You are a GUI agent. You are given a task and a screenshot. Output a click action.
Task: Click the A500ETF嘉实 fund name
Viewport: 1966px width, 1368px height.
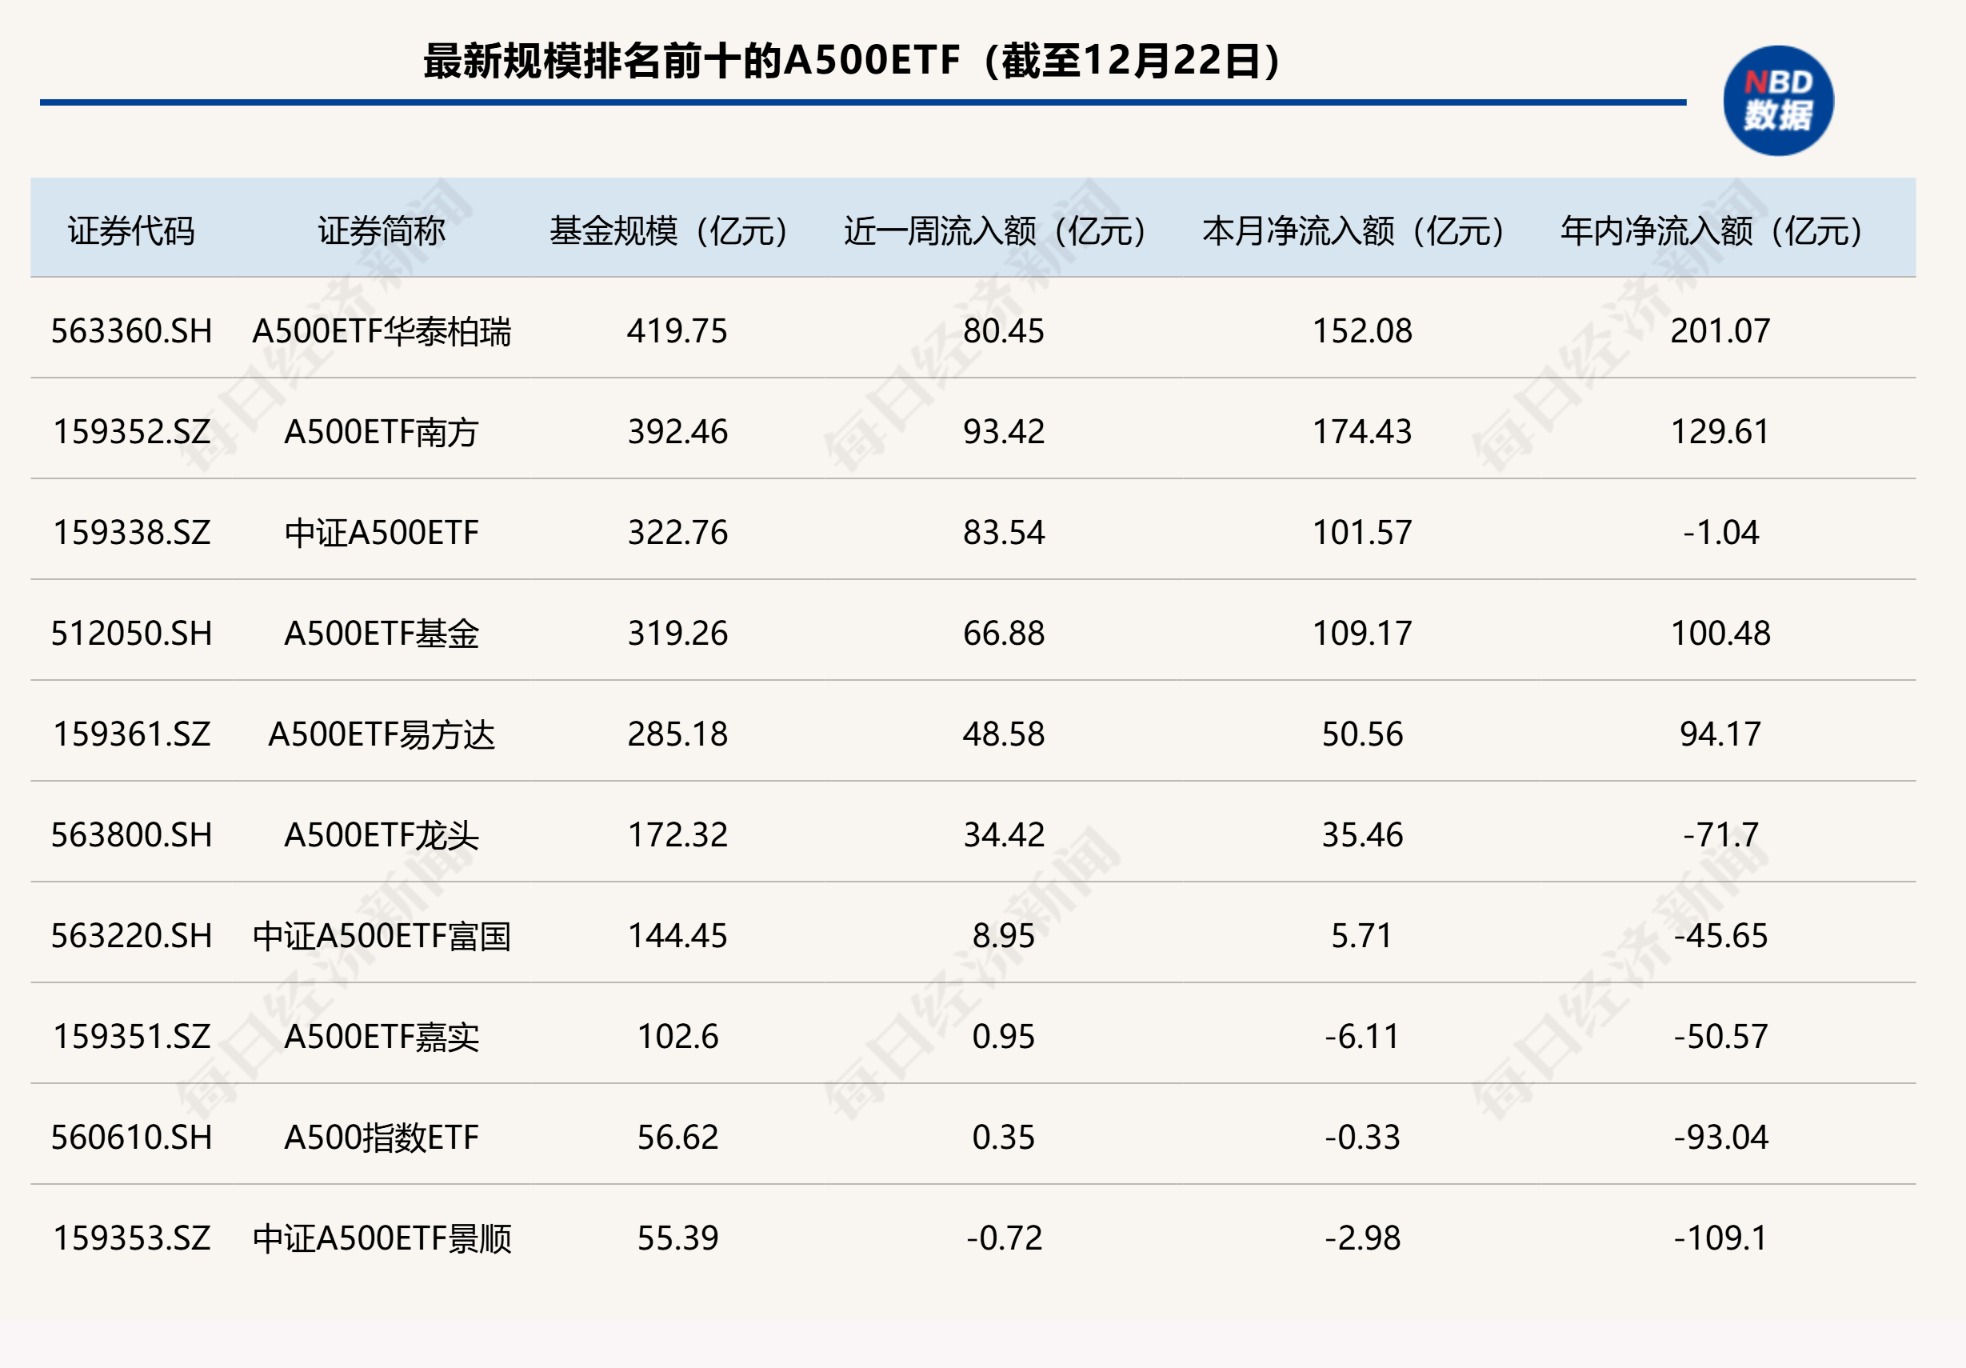pos(381,1037)
